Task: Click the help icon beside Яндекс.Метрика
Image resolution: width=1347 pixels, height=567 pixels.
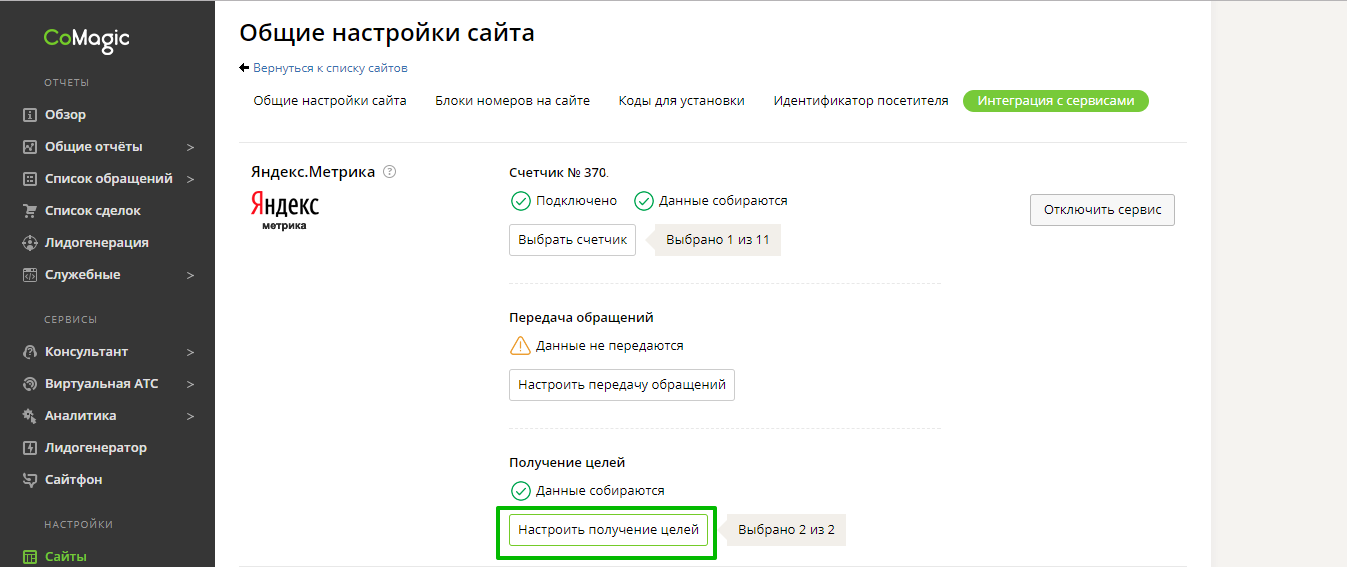Action: coord(390,172)
